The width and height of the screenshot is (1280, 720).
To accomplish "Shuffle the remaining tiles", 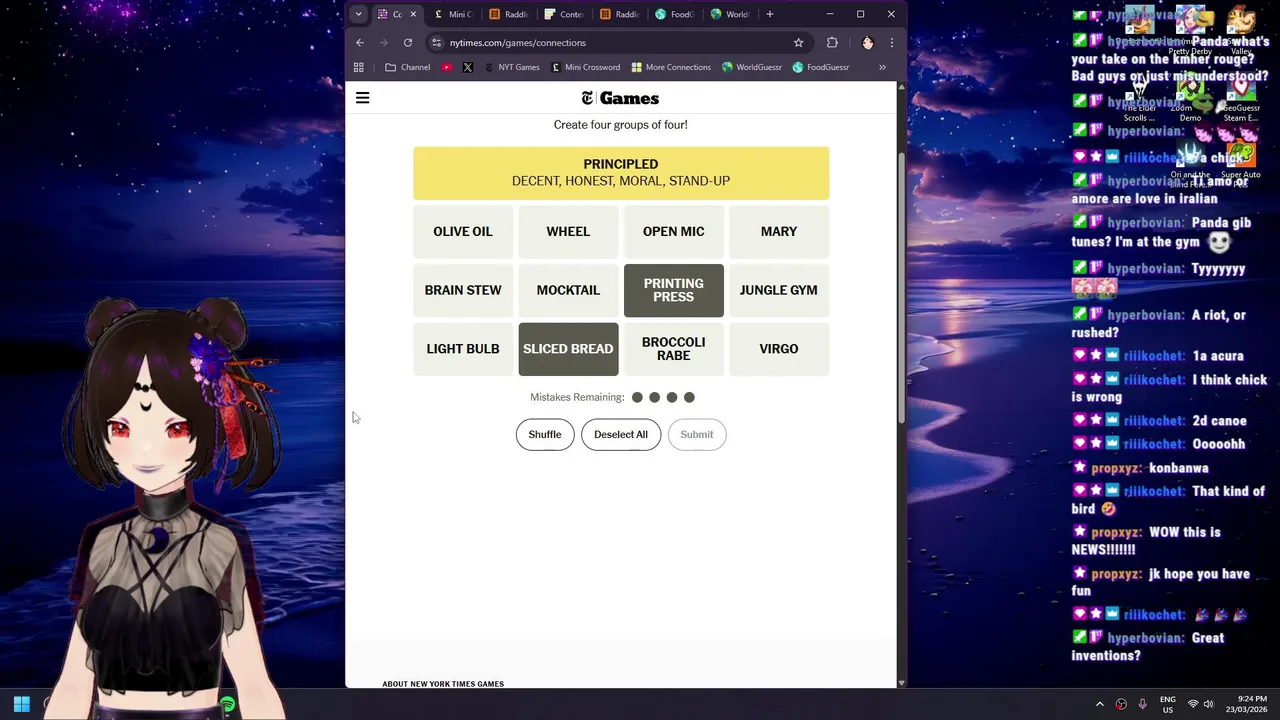I will pyautogui.click(x=545, y=434).
